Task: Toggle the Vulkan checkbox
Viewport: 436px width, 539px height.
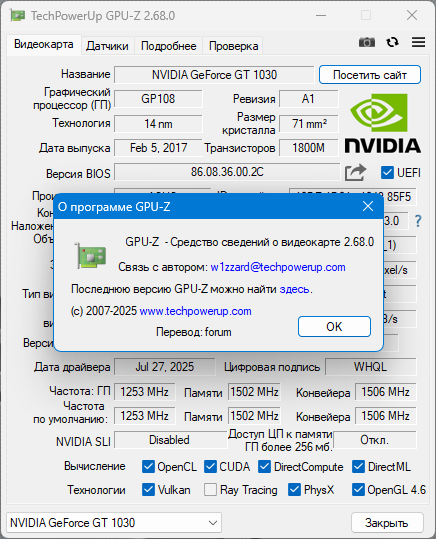Action: coord(148,490)
